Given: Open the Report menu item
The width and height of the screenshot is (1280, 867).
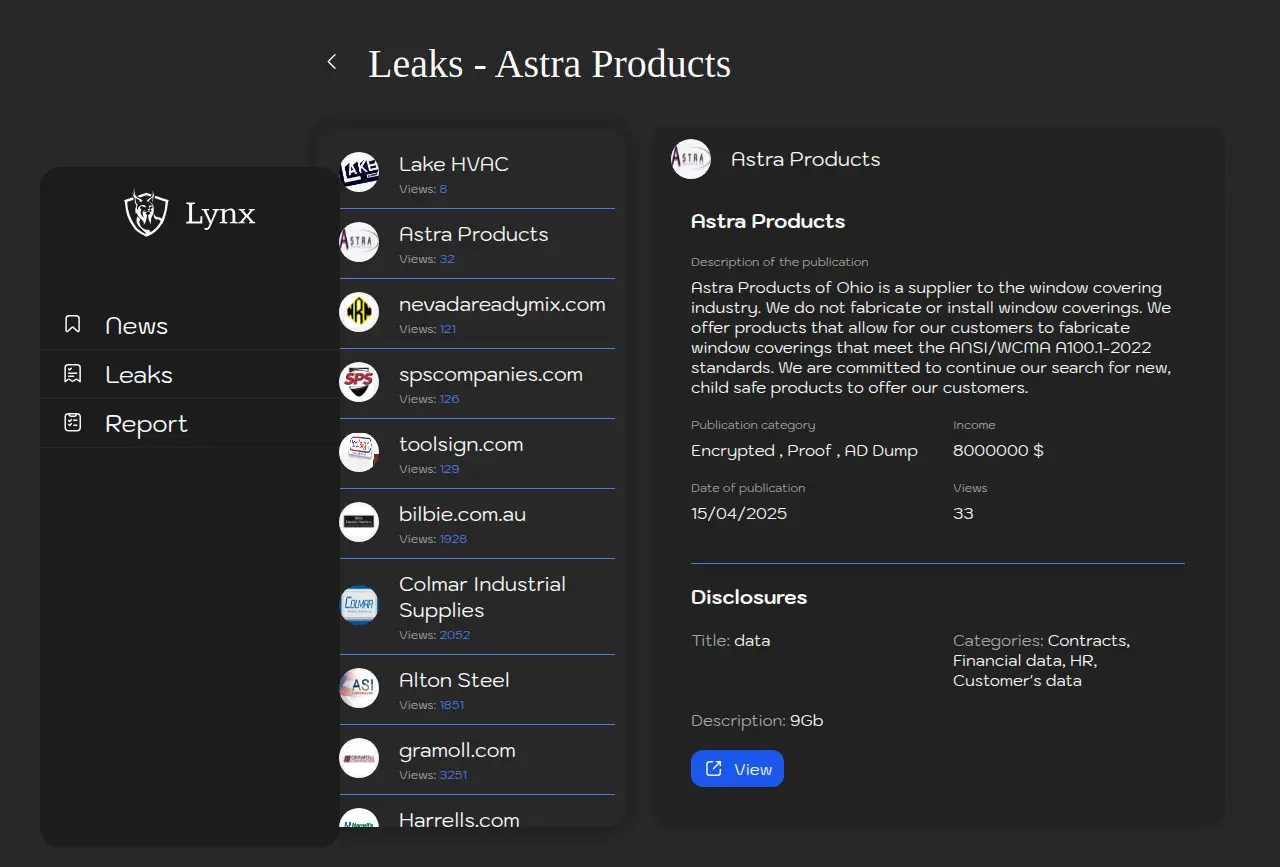Looking at the screenshot, I should (x=146, y=424).
